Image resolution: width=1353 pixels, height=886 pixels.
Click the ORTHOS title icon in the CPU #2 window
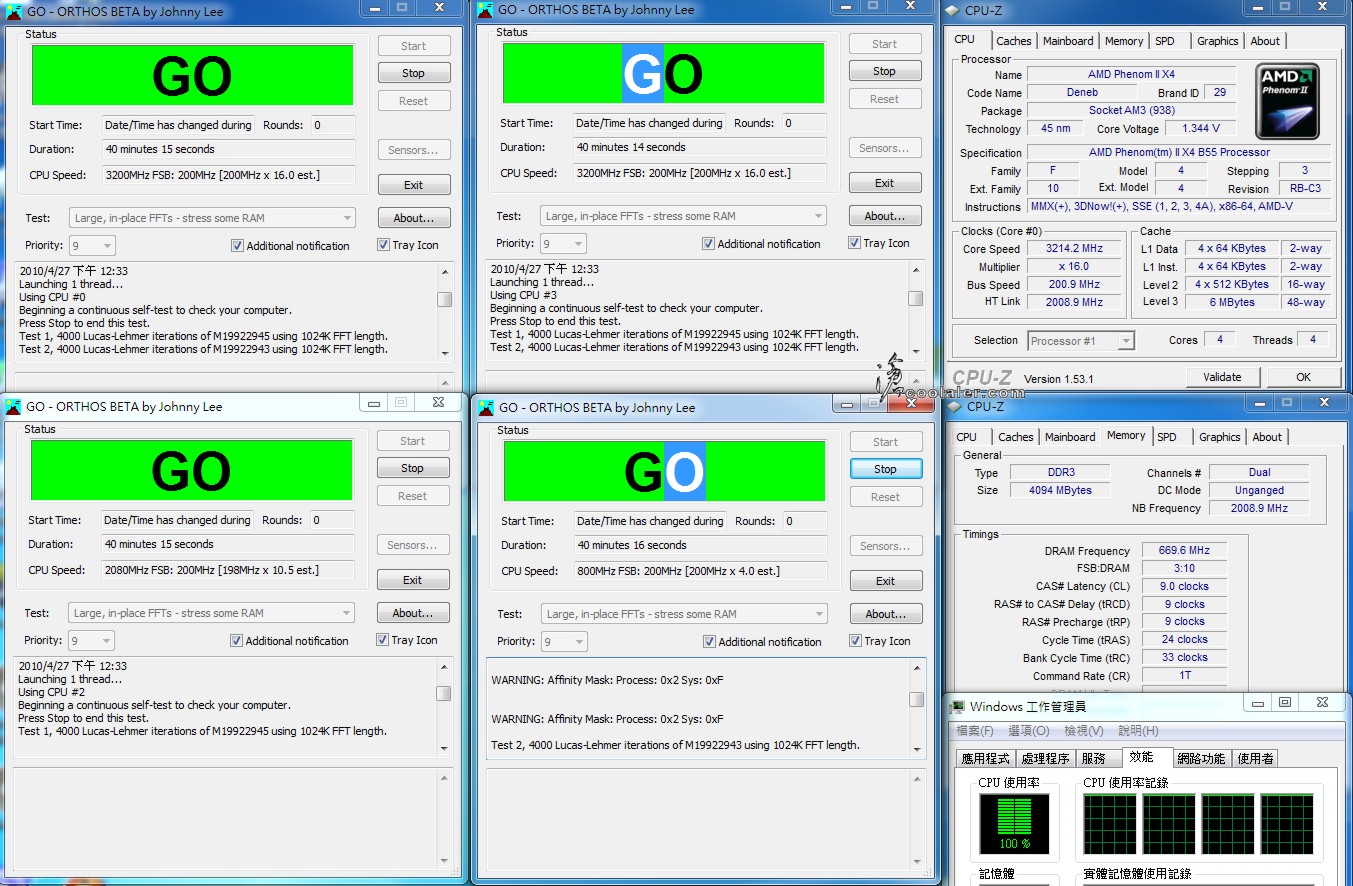(13, 406)
